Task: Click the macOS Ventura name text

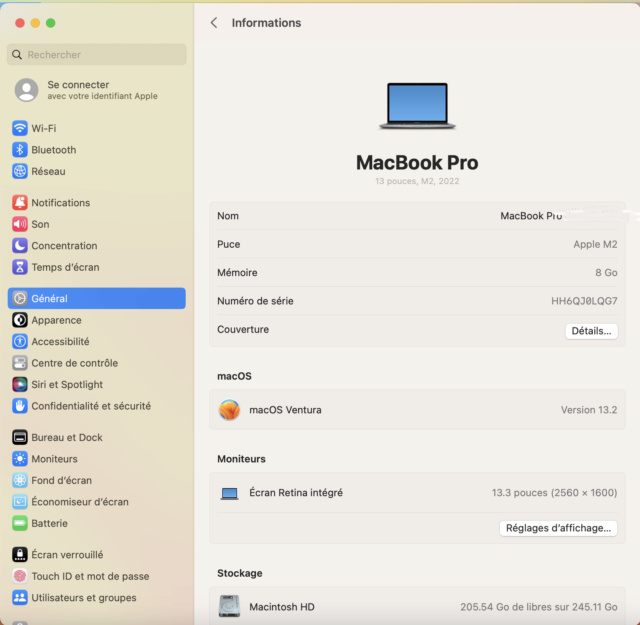Action: click(x=285, y=409)
